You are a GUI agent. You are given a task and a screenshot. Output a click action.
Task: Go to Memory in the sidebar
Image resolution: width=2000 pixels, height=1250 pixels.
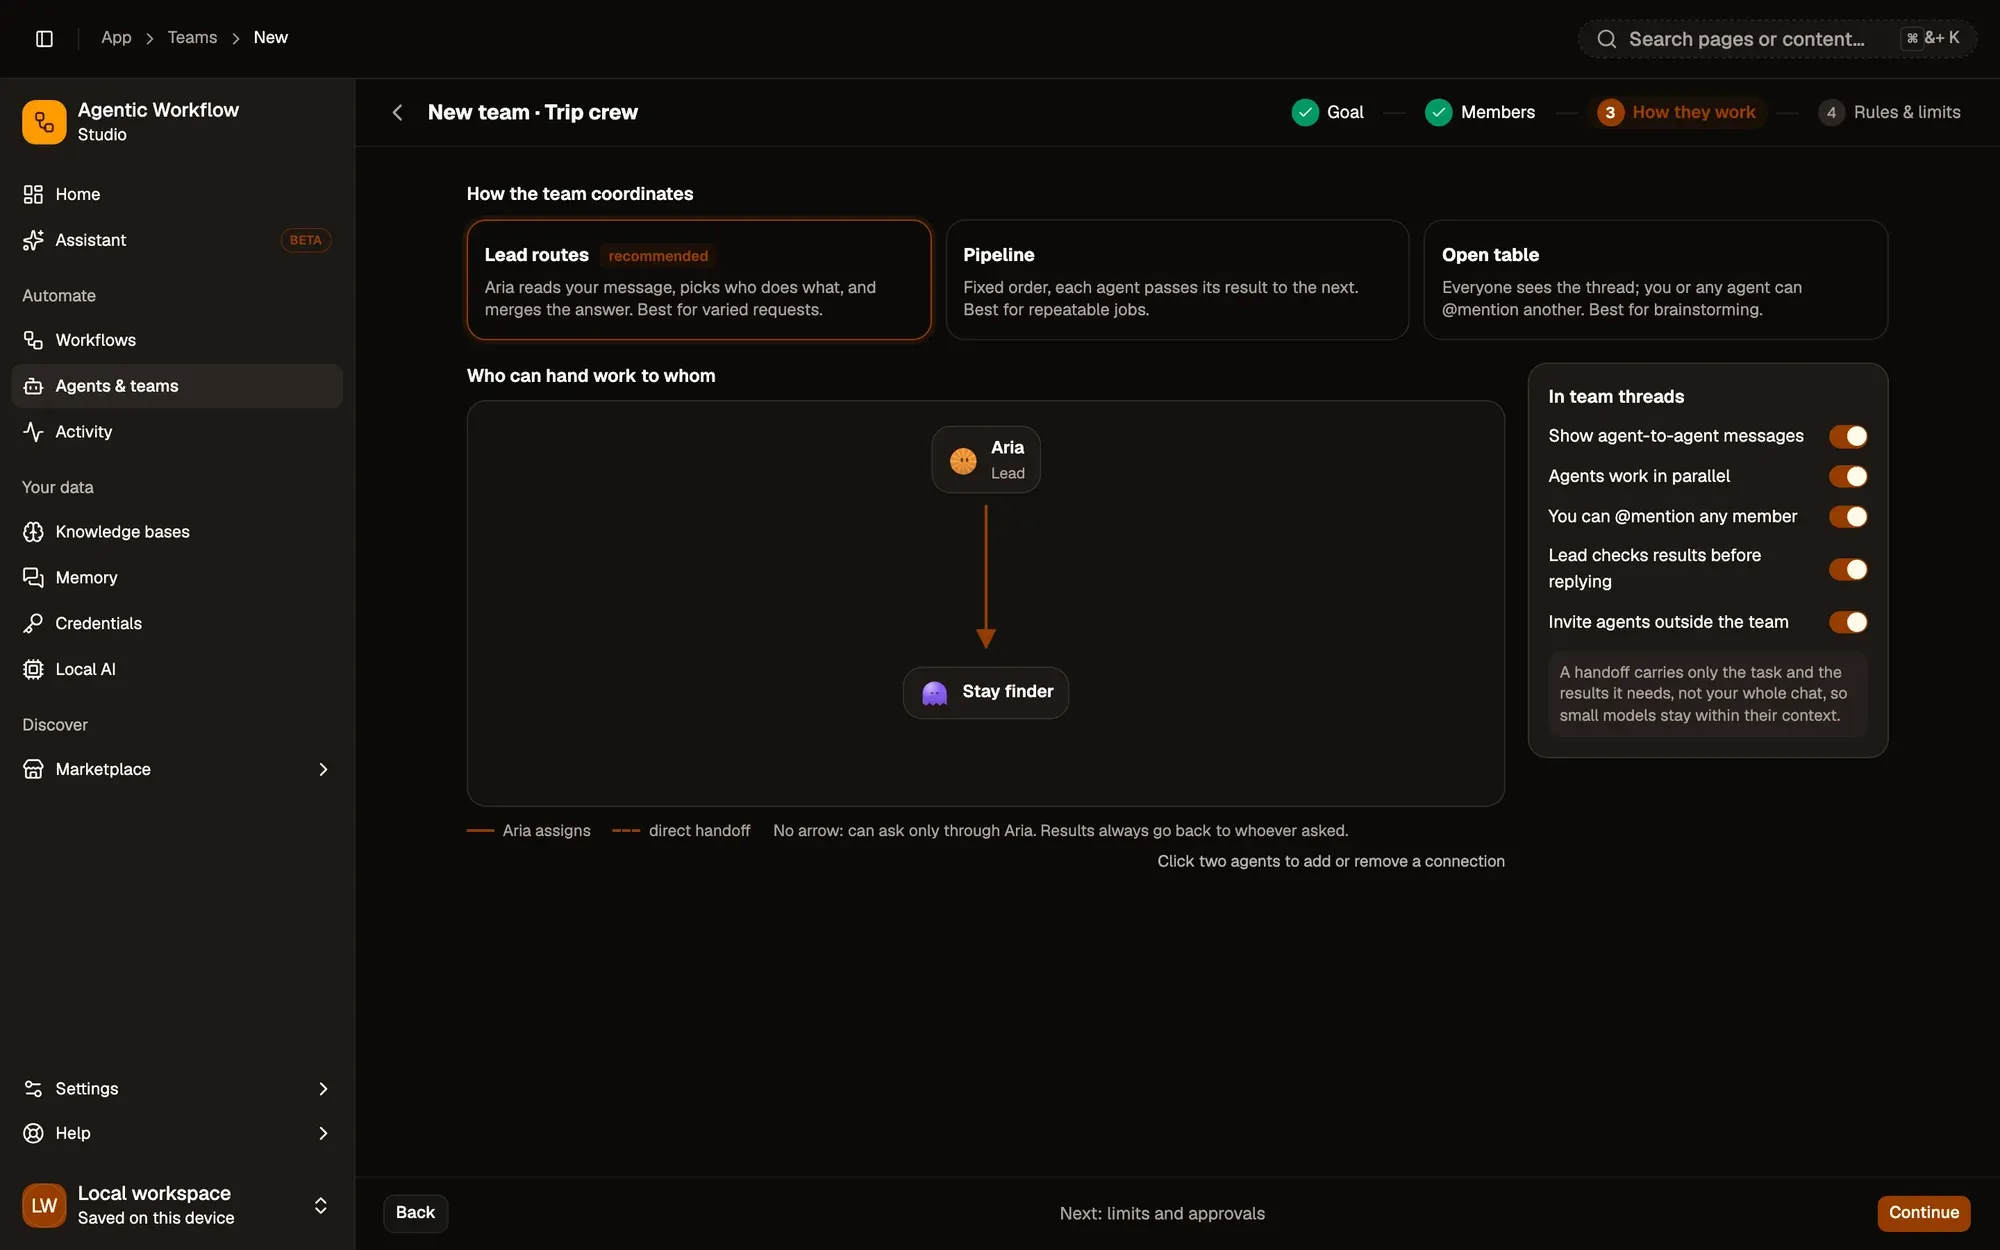(177, 578)
